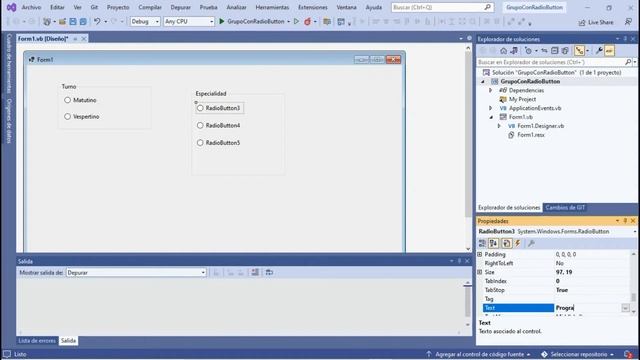Click the Home icon in Solution Explorer
Screen dimensions: 640x360
[503, 51]
